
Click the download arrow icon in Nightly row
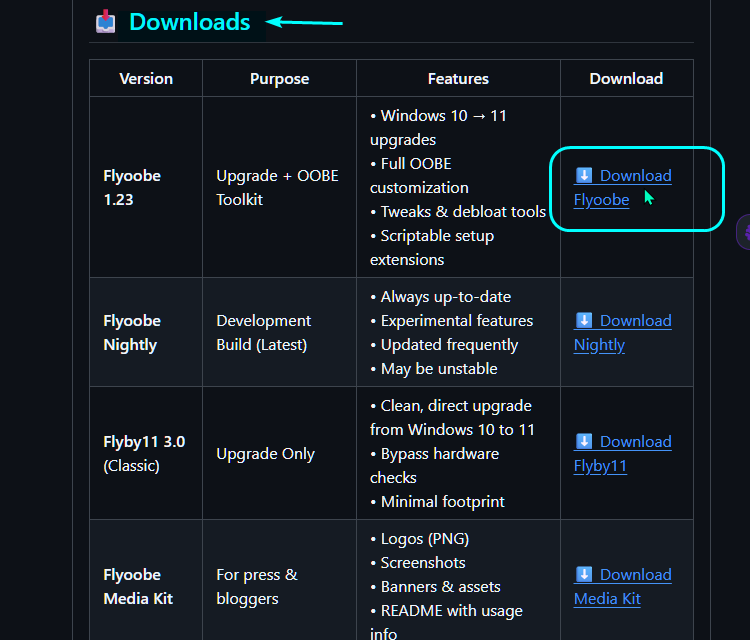click(x=584, y=320)
